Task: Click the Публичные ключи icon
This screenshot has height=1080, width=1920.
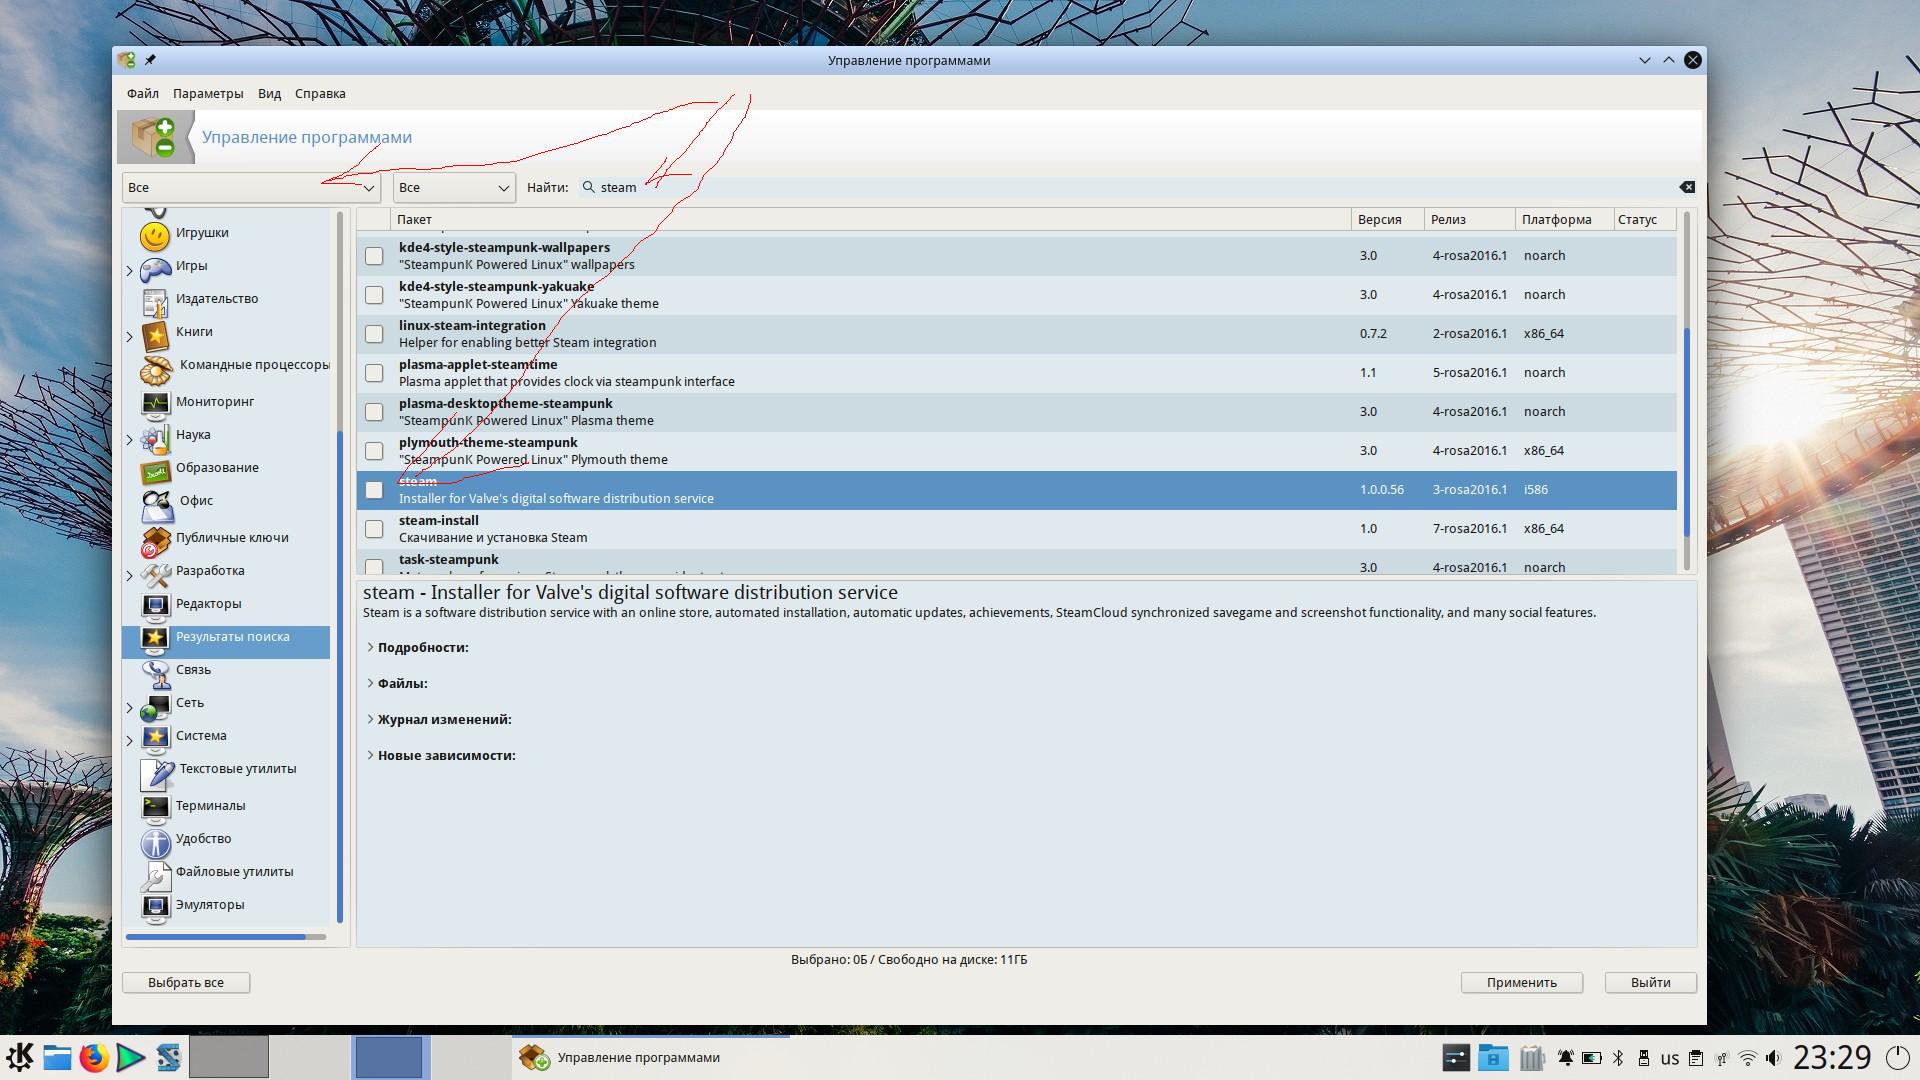Action: [155, 540]
